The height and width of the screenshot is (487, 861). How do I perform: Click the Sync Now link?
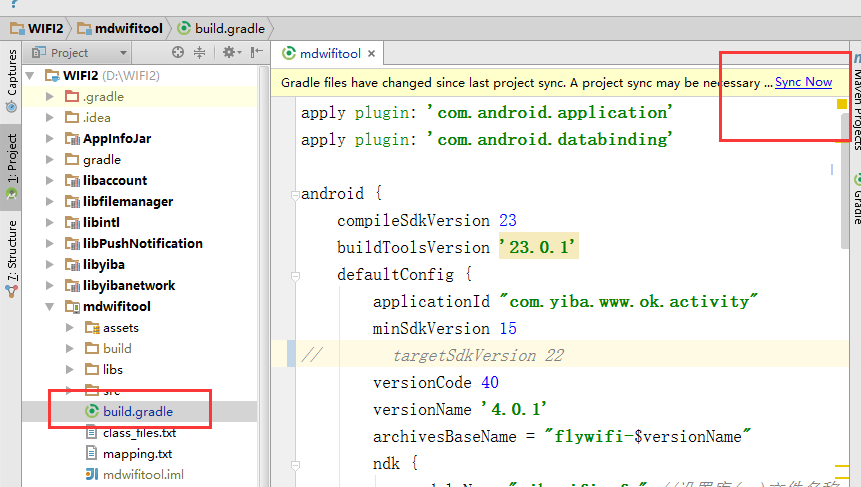coord(803,82)
